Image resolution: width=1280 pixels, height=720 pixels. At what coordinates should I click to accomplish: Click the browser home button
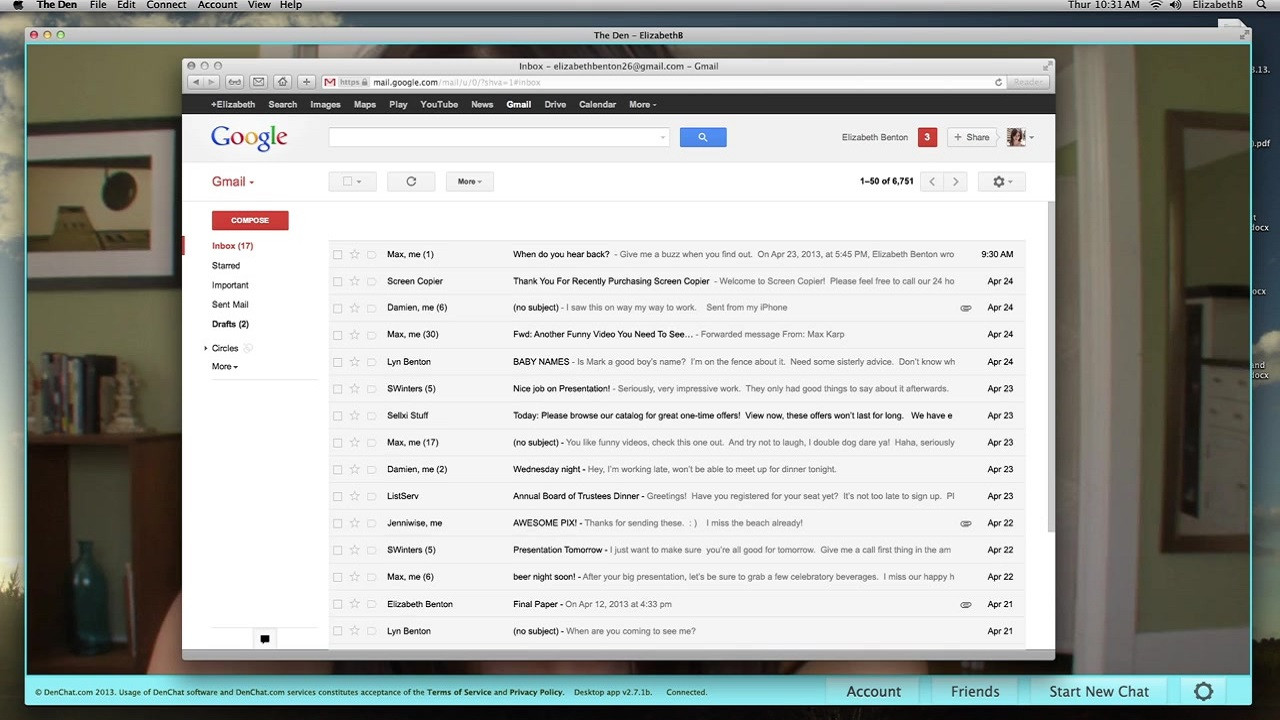283,82
